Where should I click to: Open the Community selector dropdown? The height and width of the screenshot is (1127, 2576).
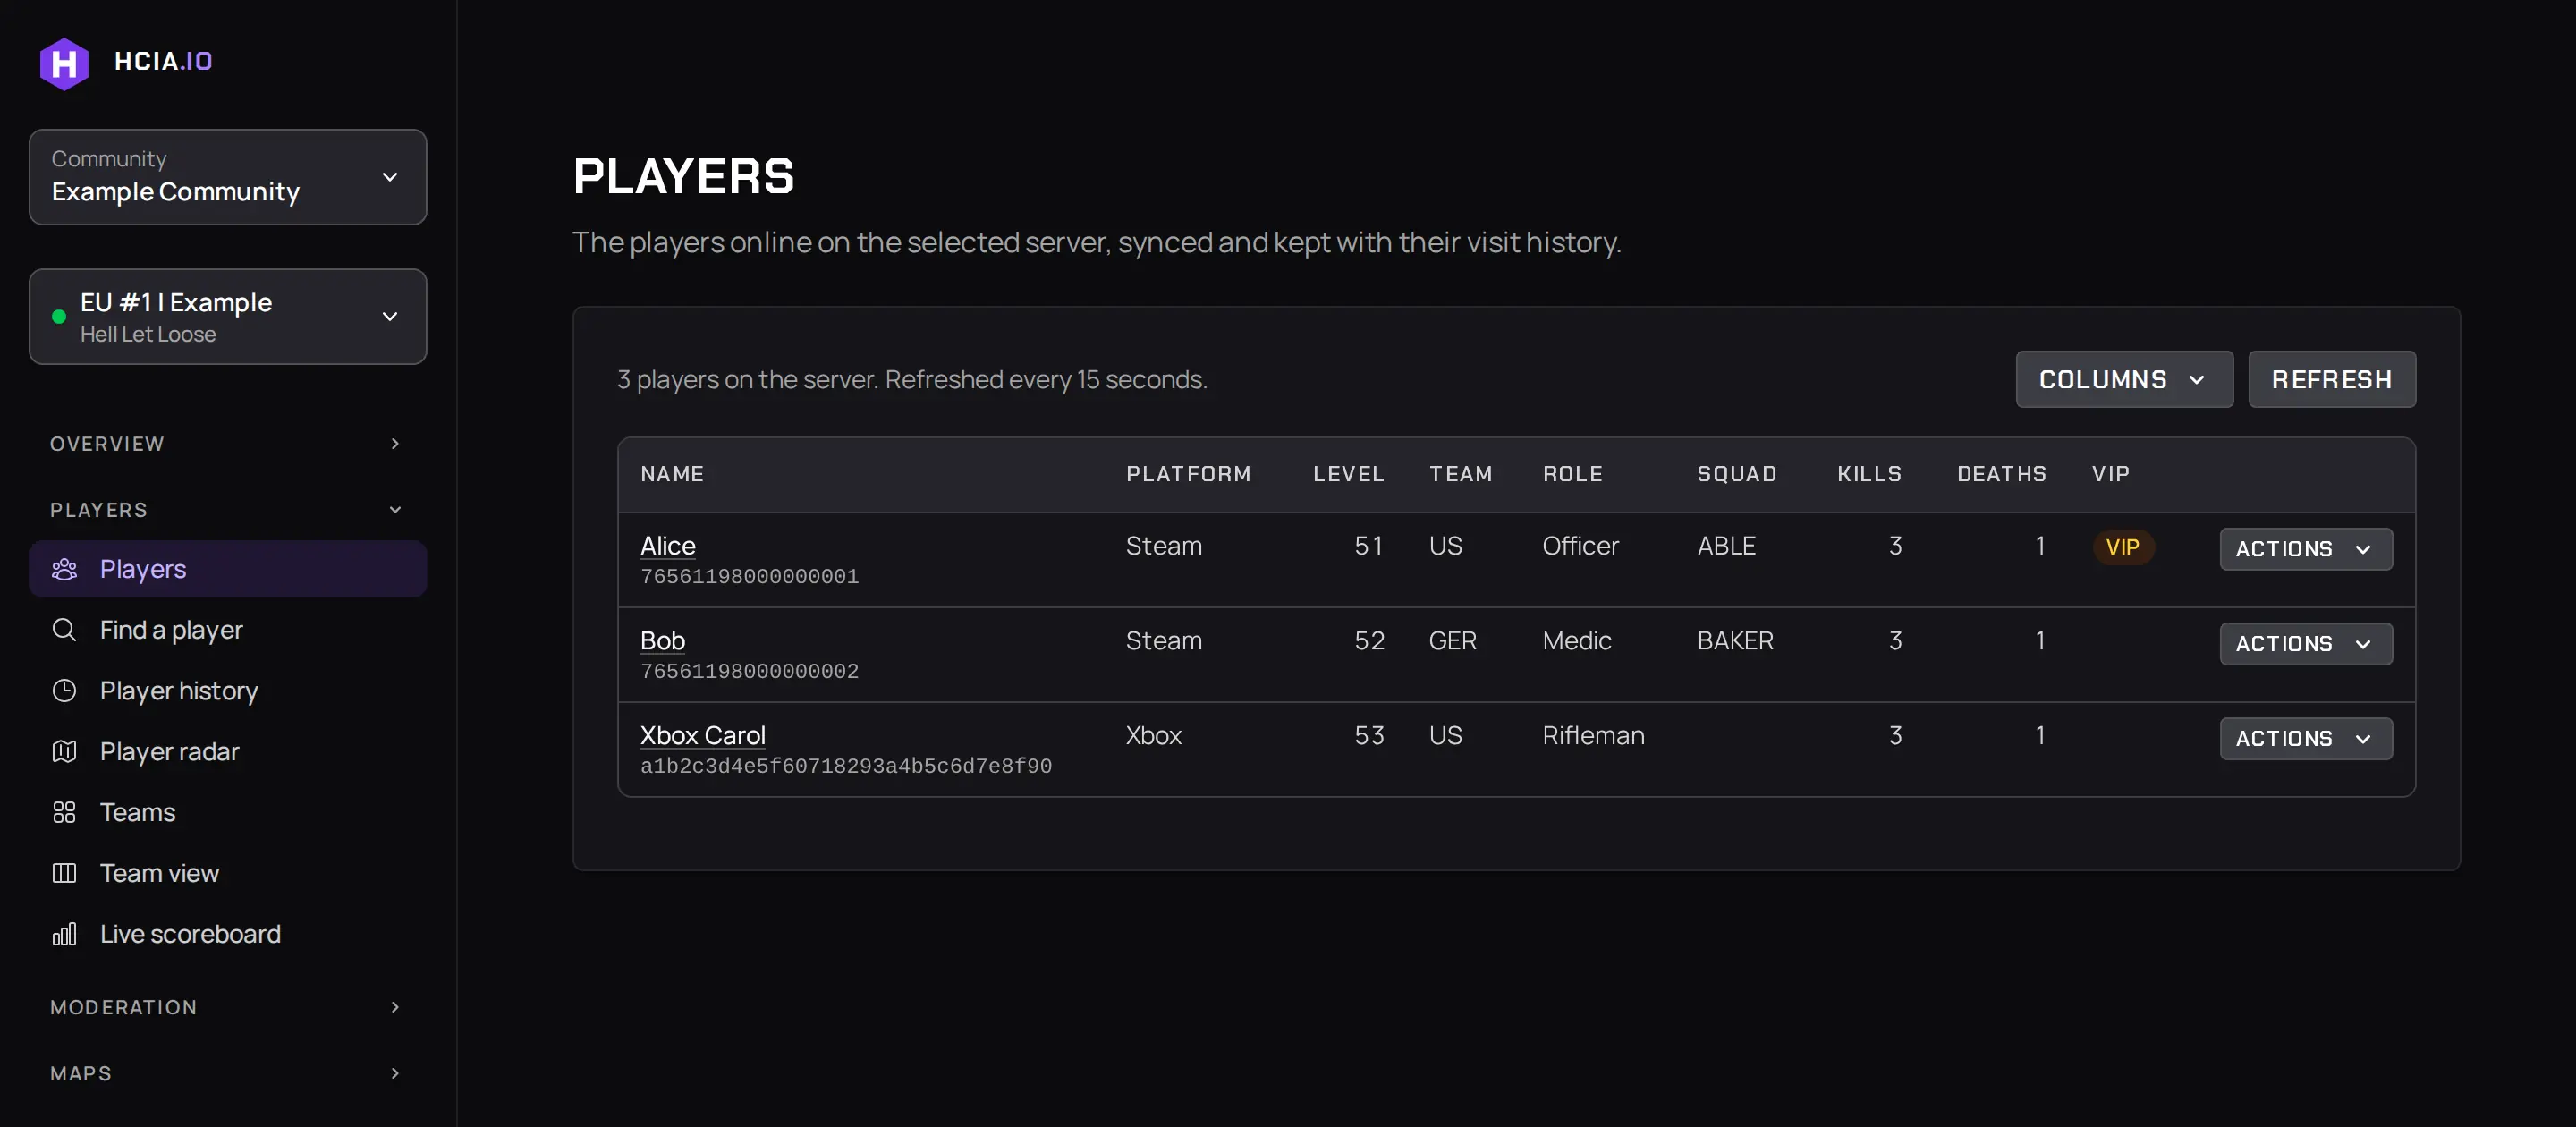228,177
